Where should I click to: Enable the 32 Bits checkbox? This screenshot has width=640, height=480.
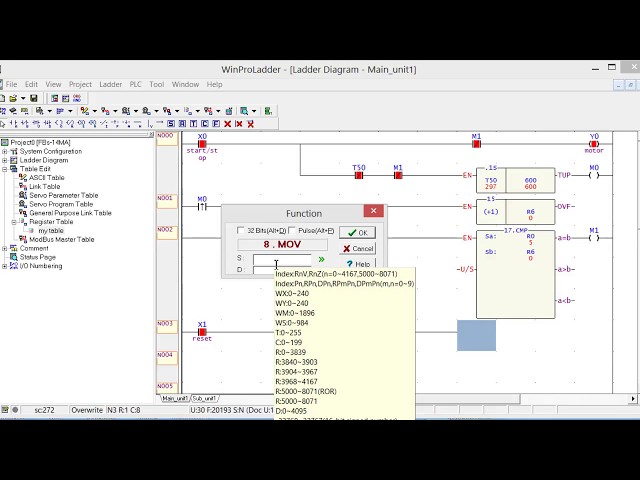coord(241,231)
